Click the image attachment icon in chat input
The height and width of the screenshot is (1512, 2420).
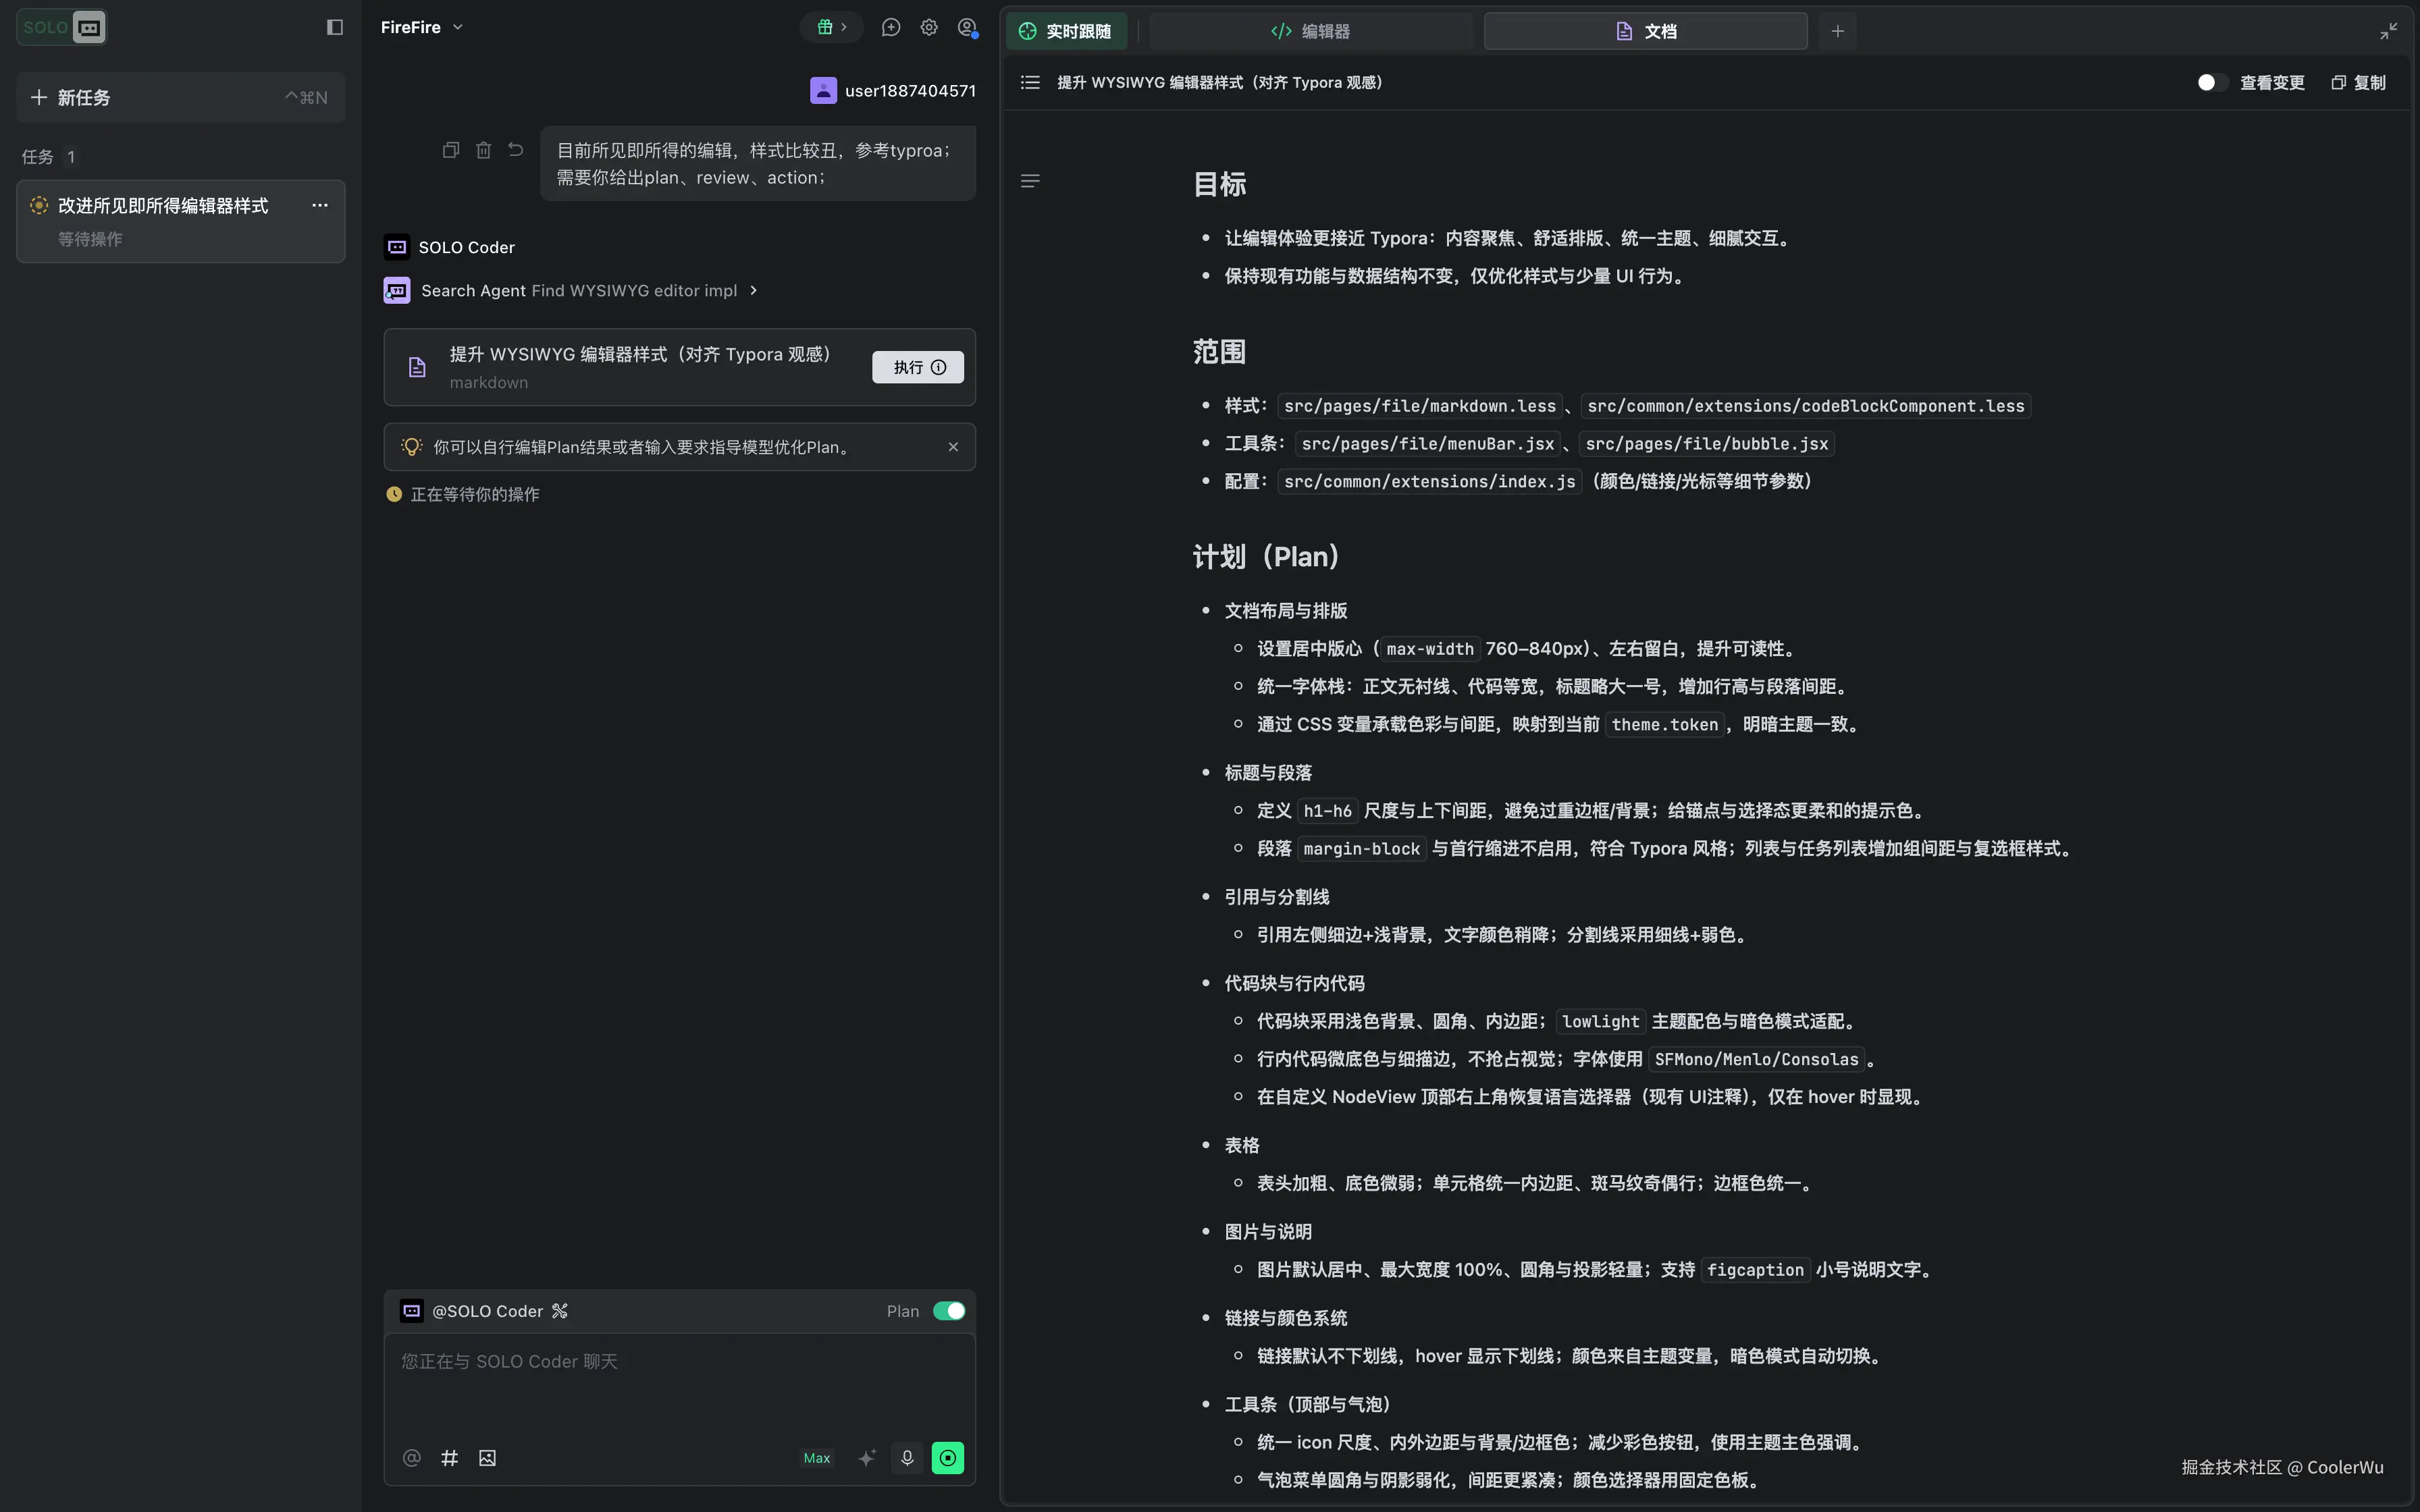(x=487, y=1458)
